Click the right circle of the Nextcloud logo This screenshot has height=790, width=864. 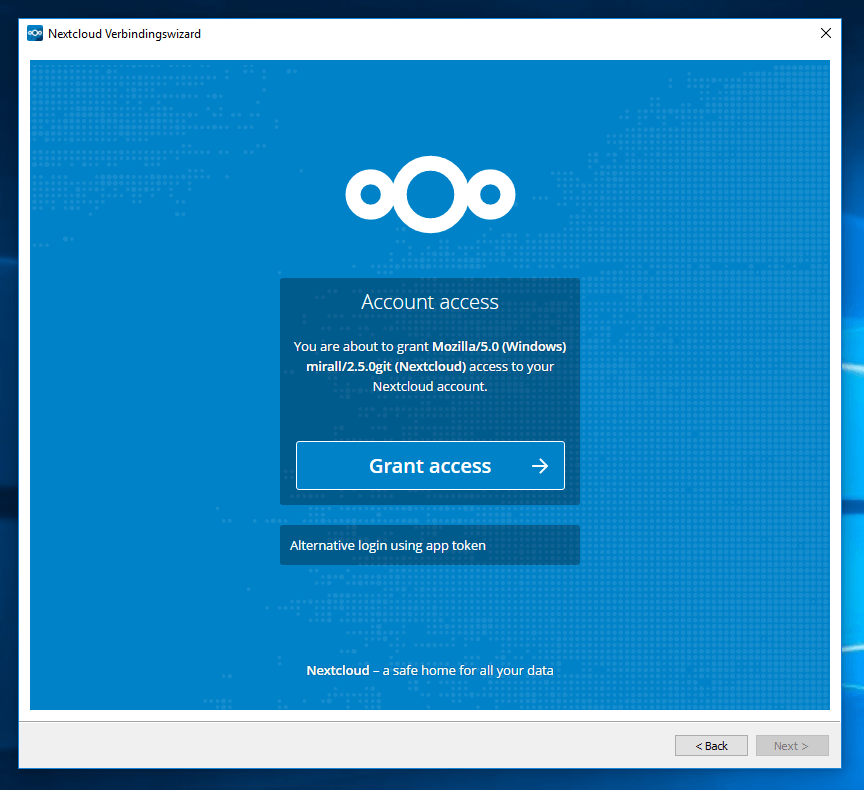coord(490,194)
